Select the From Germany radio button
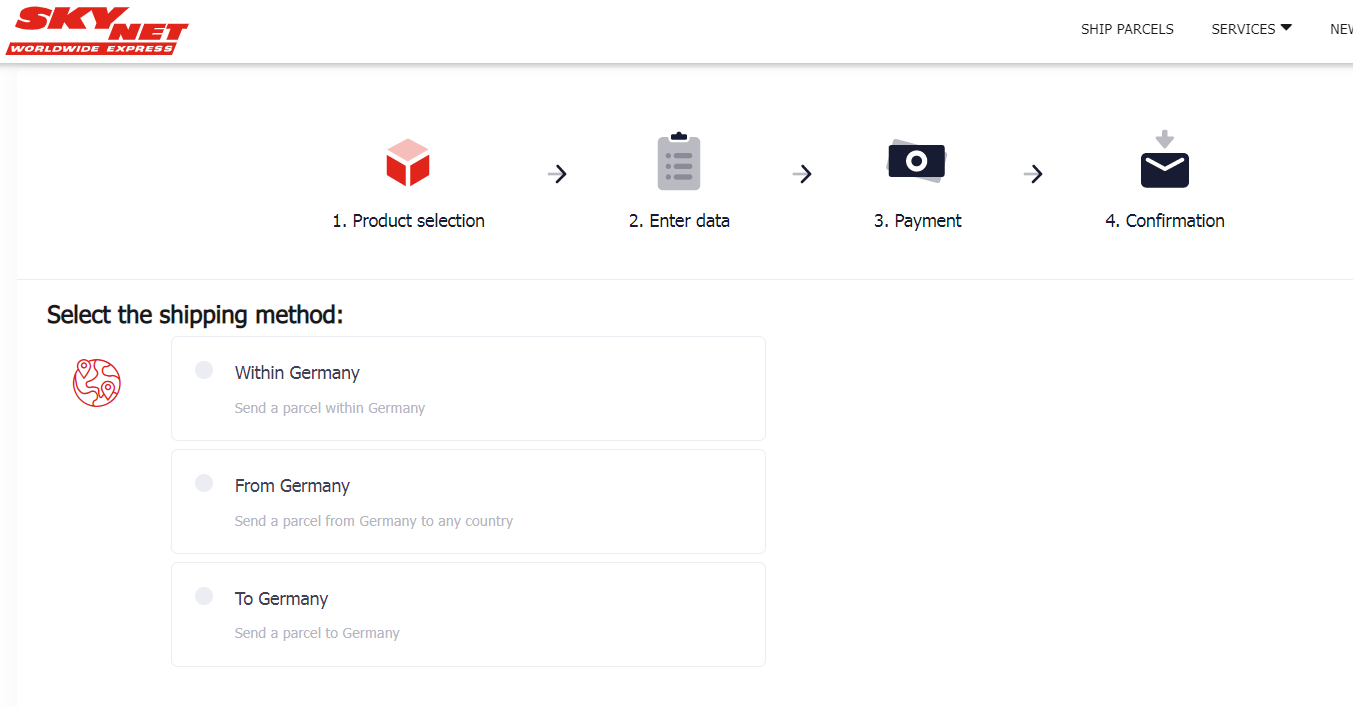This screenshot has width=1353, height=707. [x=204, y=483]
